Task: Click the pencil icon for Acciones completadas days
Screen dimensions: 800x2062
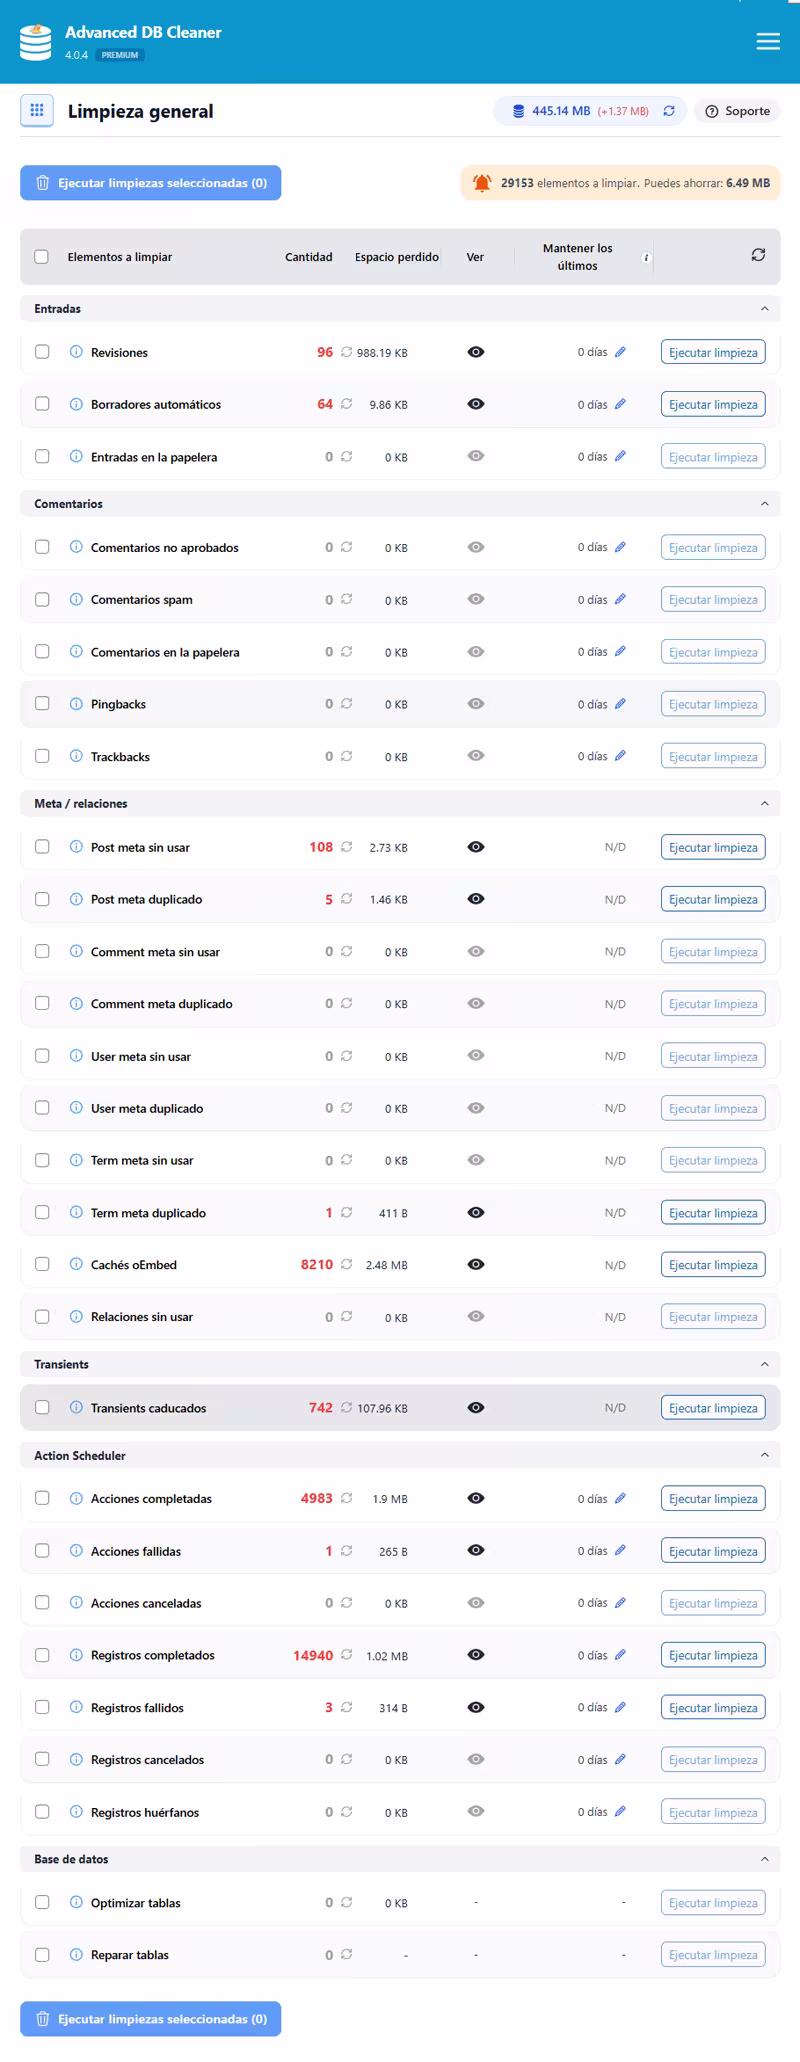Action: (621, 1498)
